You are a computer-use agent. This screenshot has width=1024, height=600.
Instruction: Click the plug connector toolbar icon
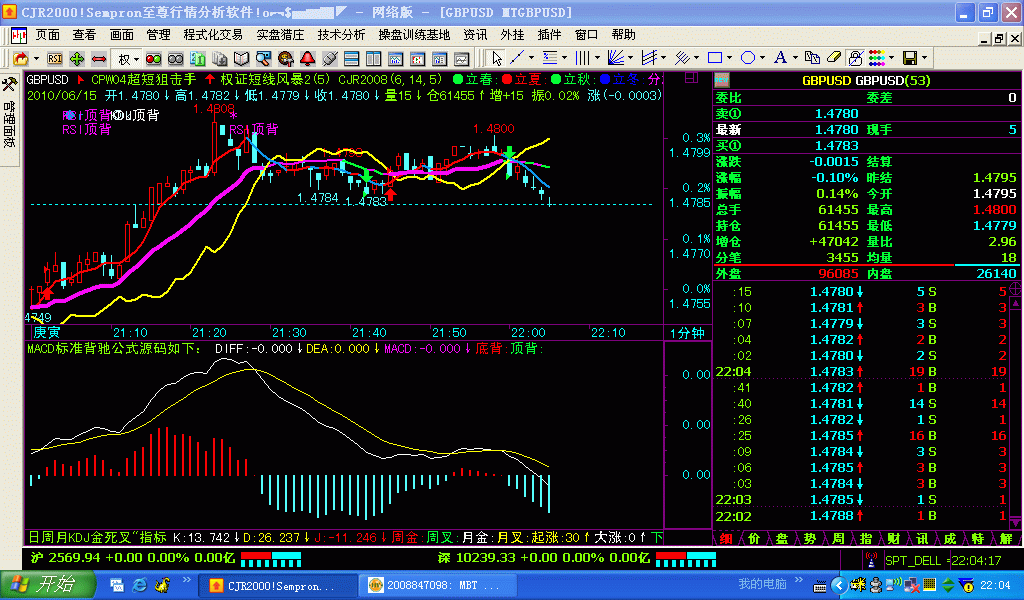(330, 59)
